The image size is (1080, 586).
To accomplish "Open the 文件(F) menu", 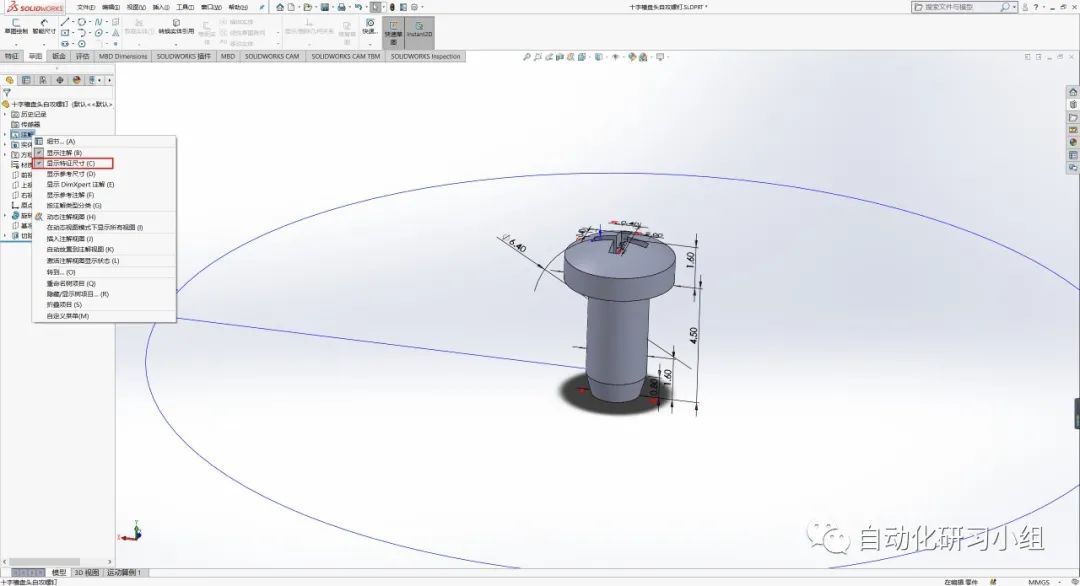I will pyautogui.click(x=86, y=8).
